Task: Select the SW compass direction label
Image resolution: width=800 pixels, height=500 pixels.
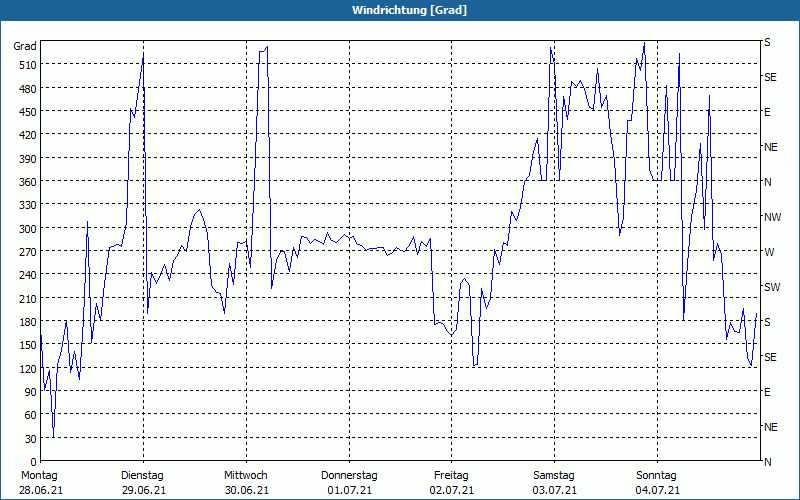Action: [772, 287]
